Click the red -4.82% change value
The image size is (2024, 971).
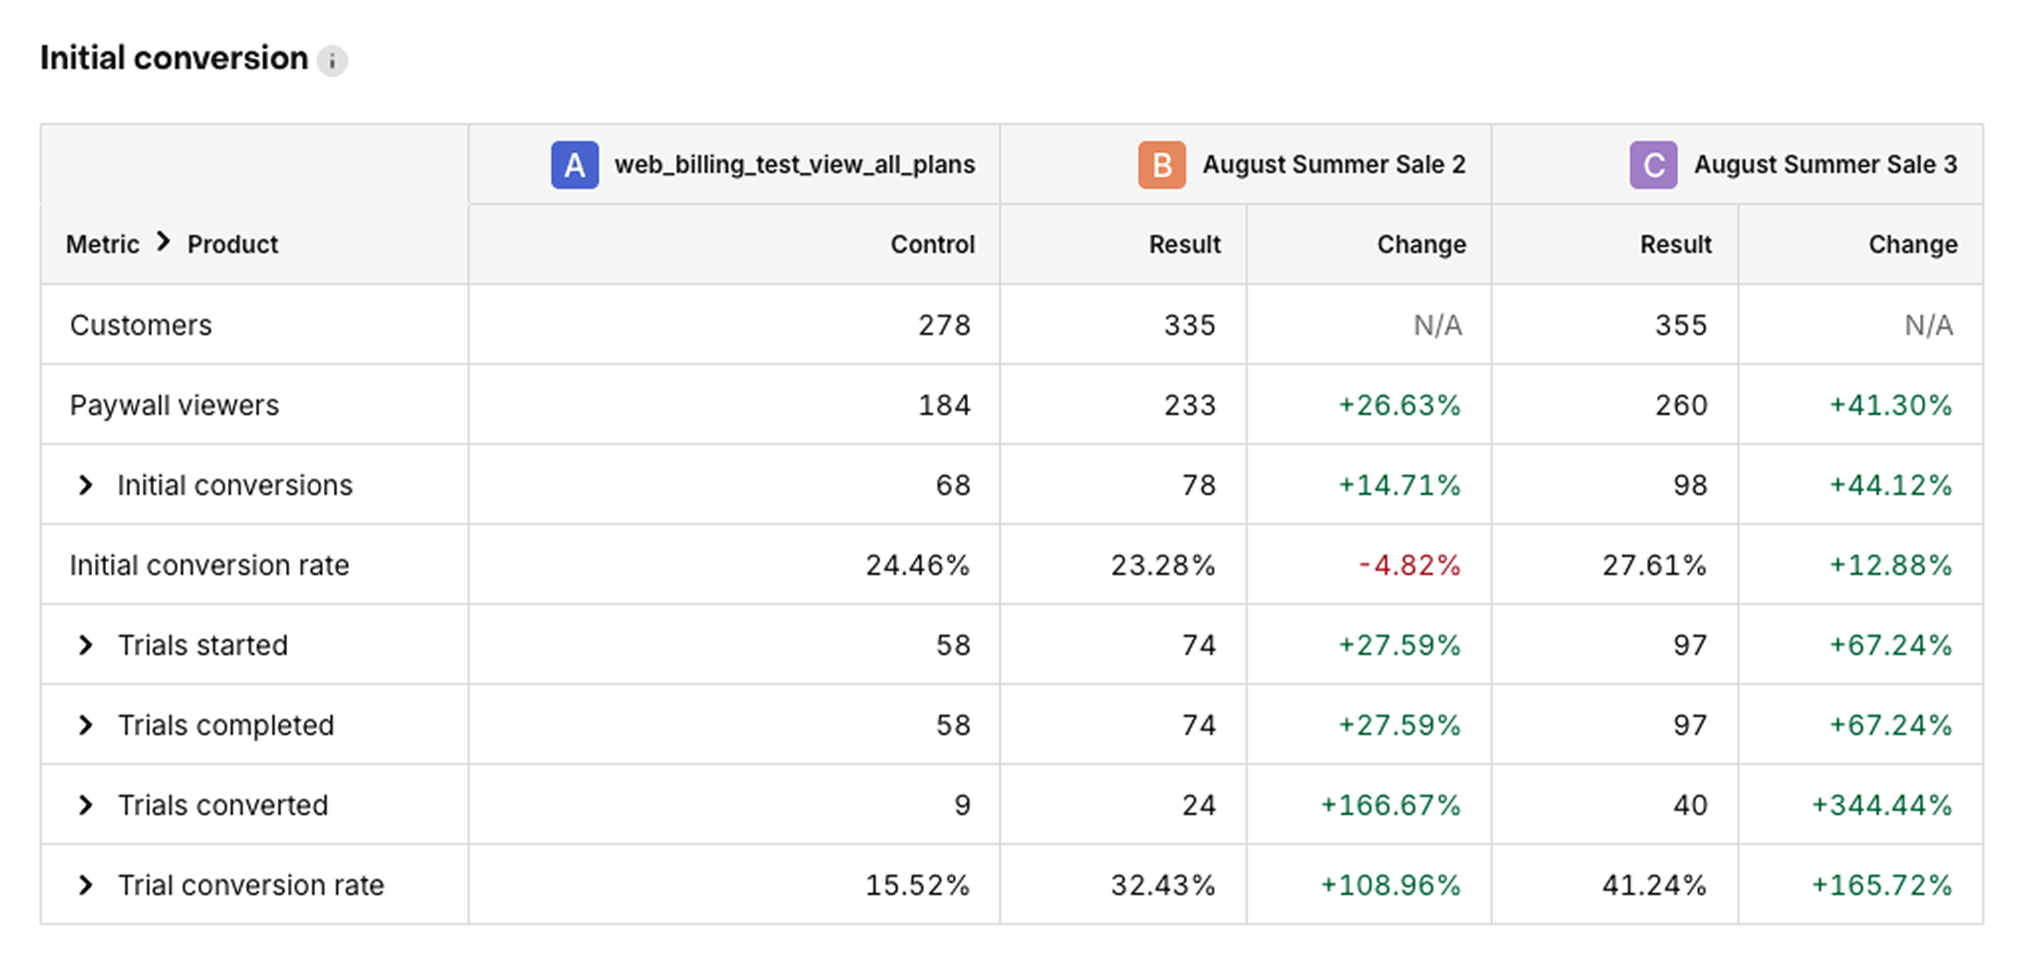pyautogui.click(x=1409, y=565)
